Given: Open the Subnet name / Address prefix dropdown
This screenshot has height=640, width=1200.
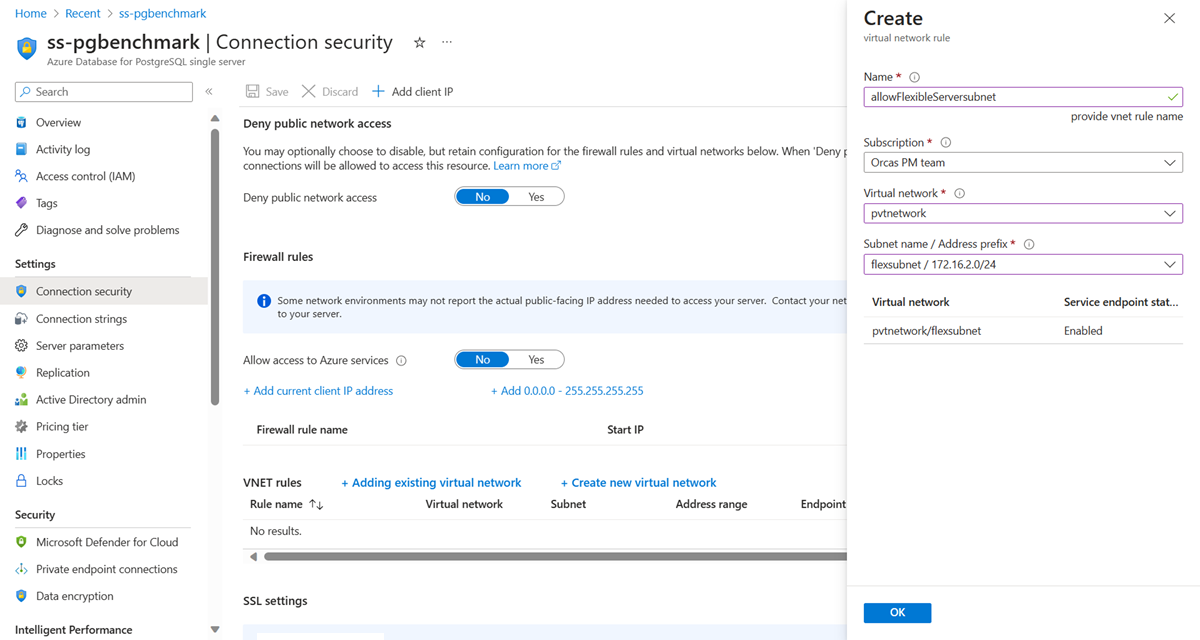Looking at the screenshot, I should click(1022, 265).
